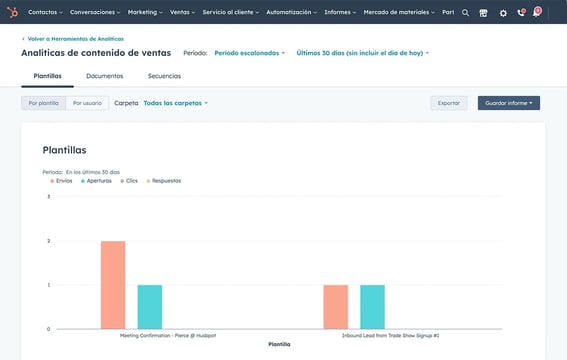Viewport: 567px width, 360px height.
Task: Click the Exportar button
Action: [449, 103]
